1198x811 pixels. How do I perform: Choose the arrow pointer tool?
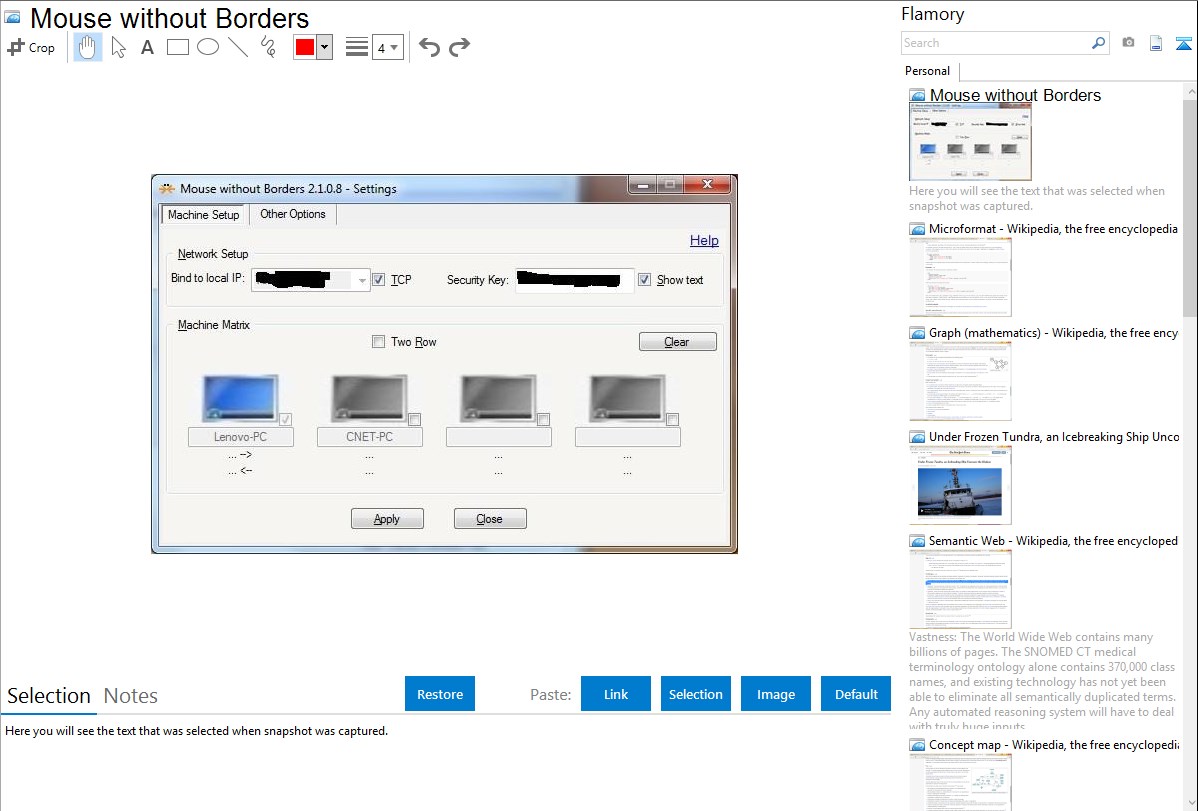pos(118,47)
